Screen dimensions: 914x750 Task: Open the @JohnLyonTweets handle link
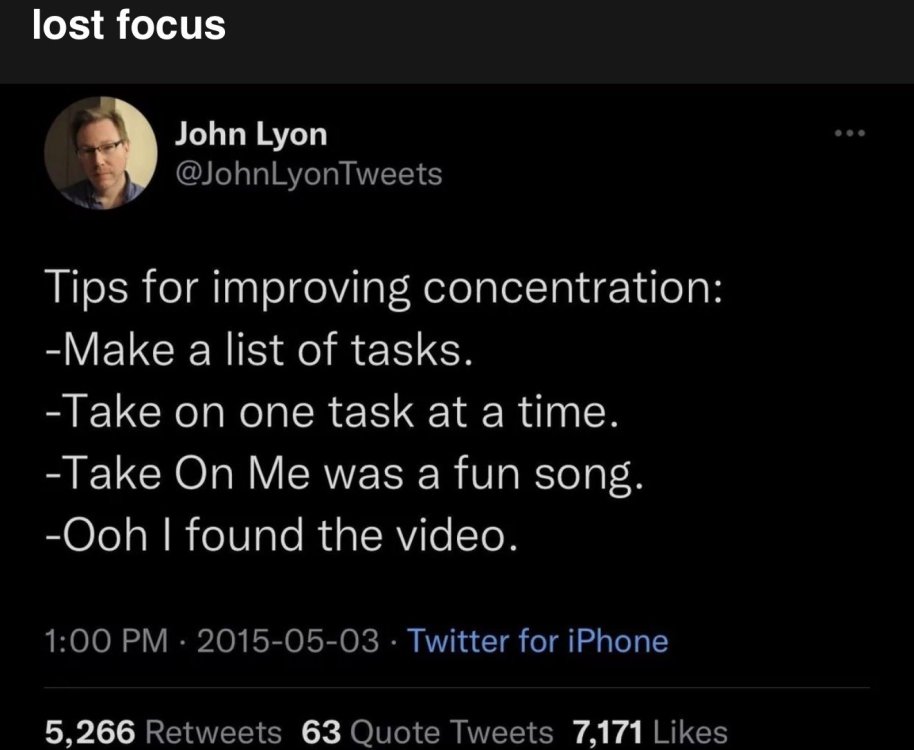point(308,174)
